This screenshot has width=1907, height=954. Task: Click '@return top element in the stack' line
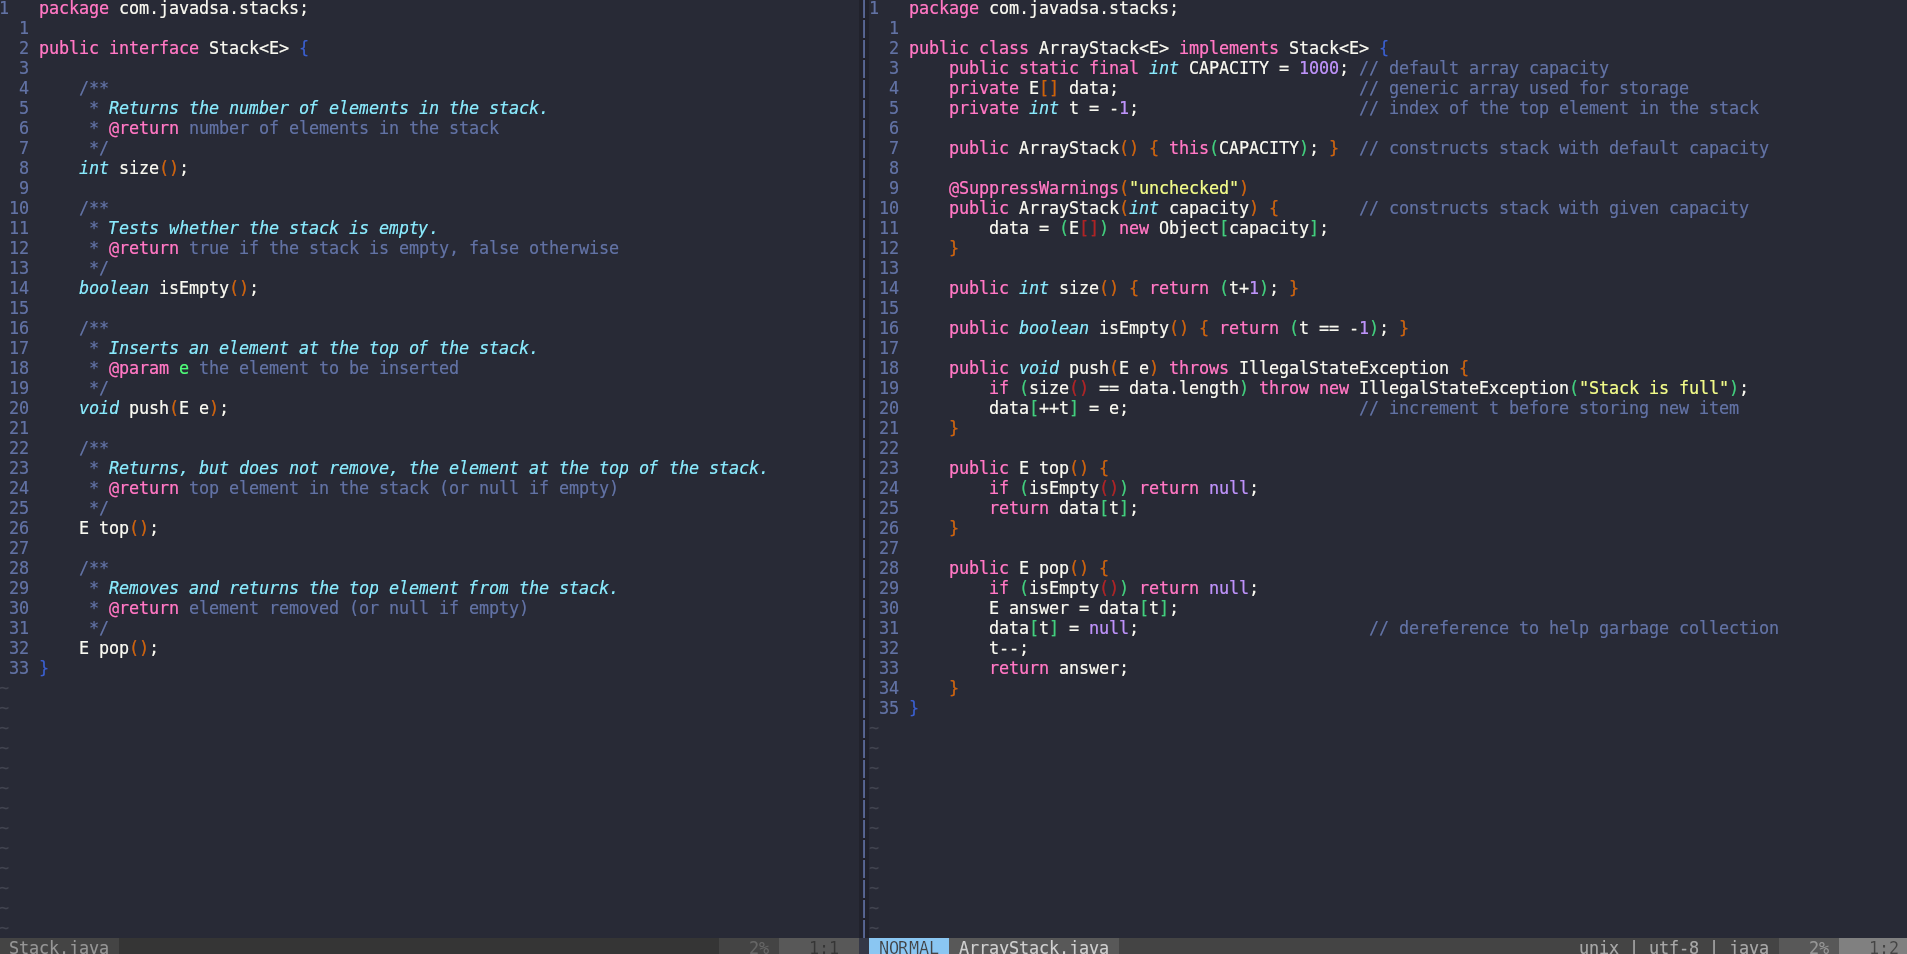[364, 488]
